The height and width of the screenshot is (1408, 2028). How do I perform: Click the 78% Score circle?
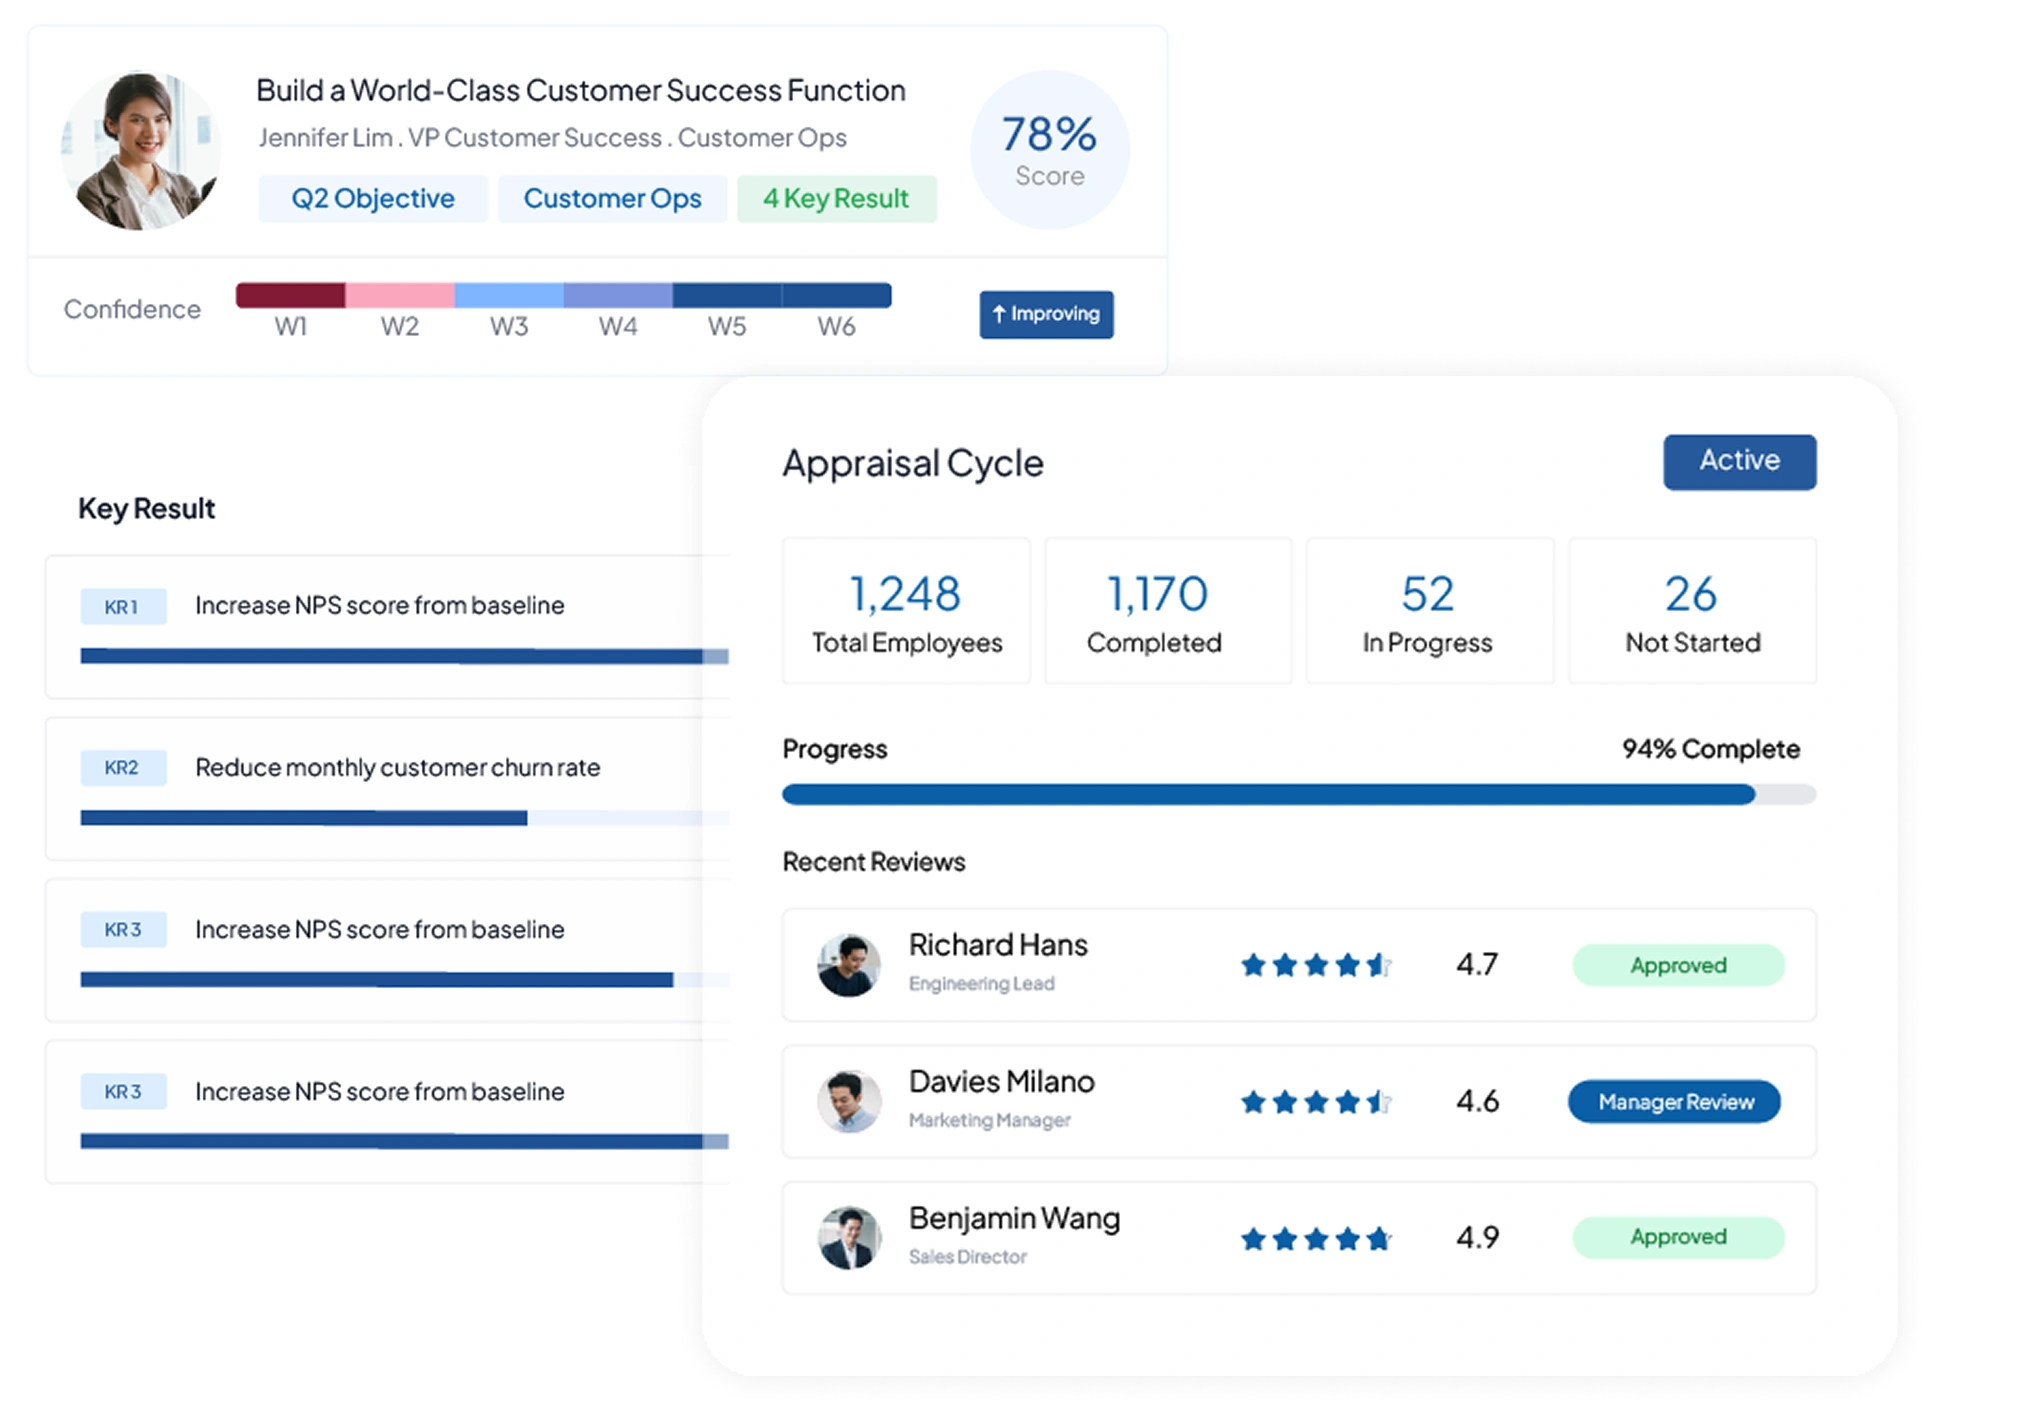click(x=1049, y=150)
